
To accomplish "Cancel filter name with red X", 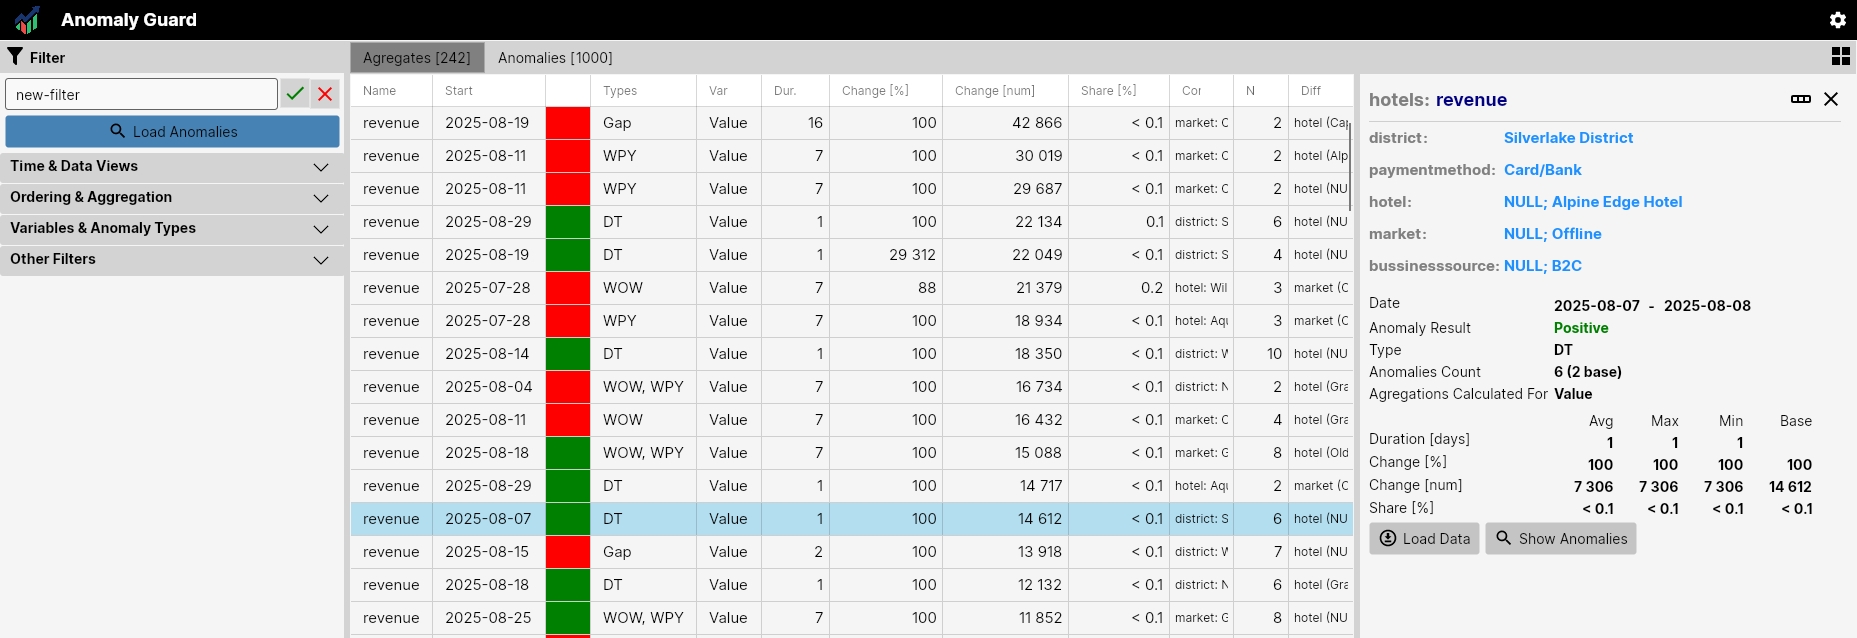I will 325,94.
